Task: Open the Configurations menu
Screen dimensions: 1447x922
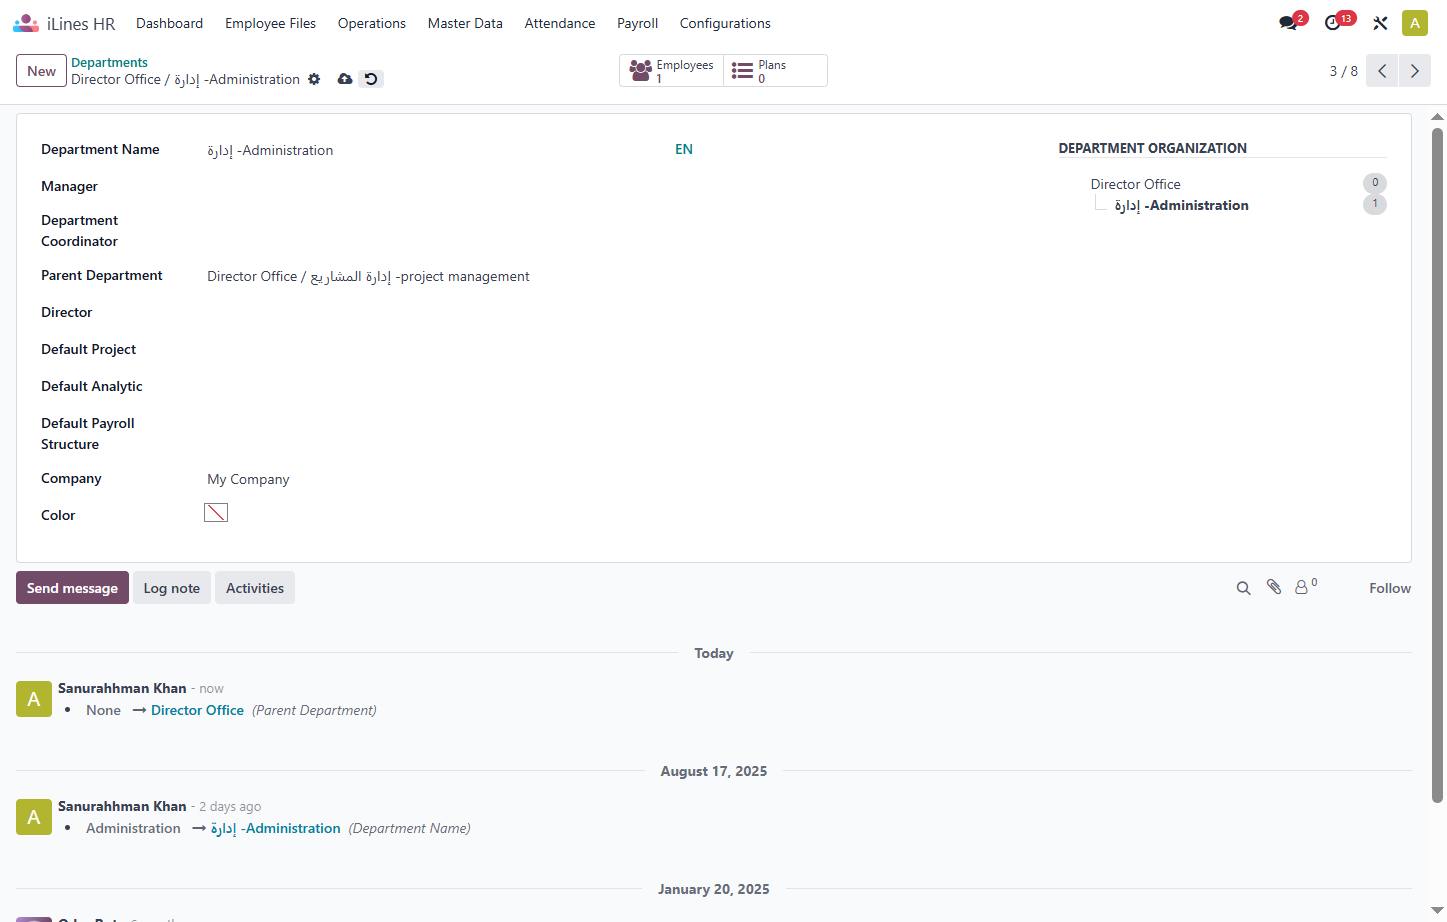Action: coord(725,23)
